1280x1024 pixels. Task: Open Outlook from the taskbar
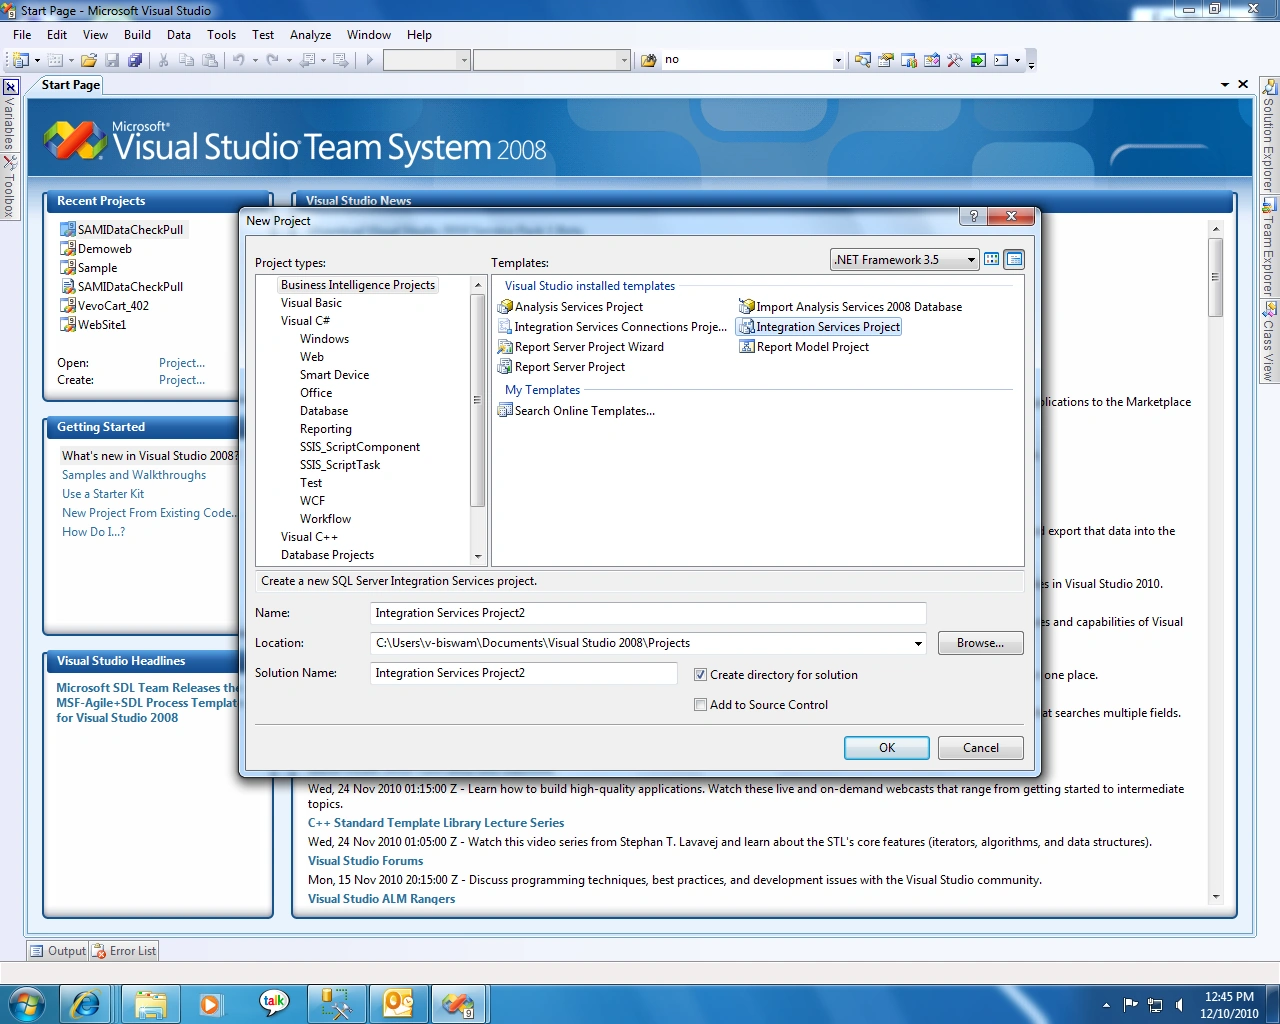[x=398, y=1004]
